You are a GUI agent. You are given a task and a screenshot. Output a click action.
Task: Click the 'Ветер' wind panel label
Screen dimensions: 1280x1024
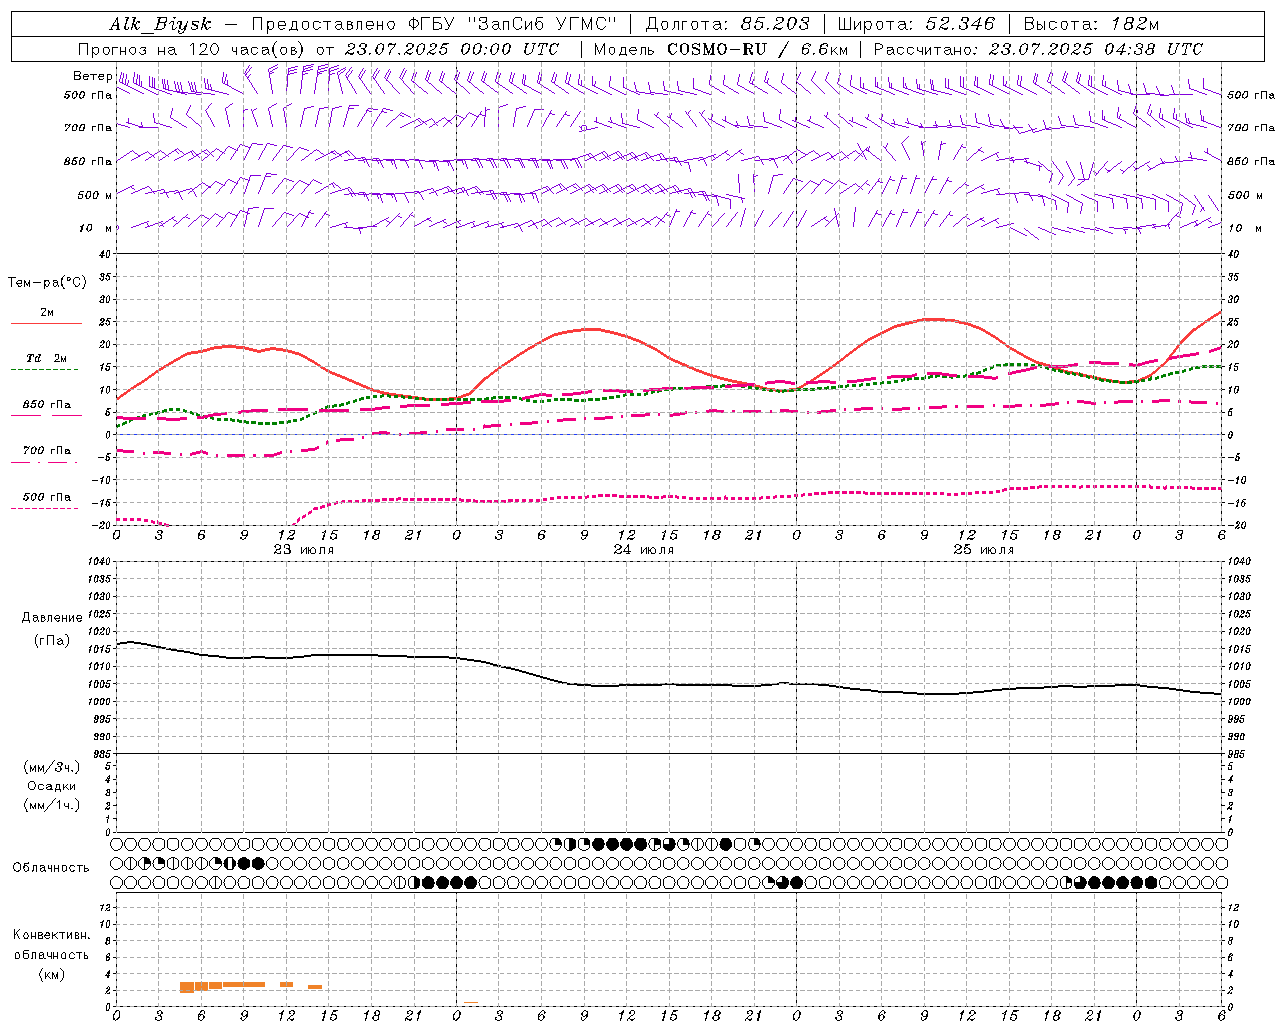click(x=92, y=76)
